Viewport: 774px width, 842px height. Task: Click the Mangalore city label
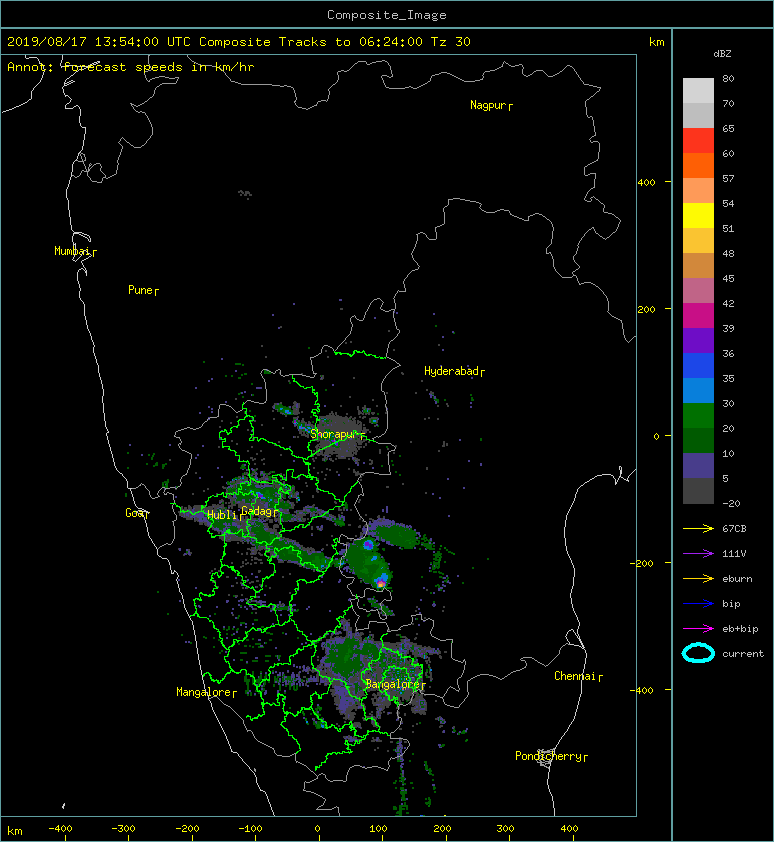tap(206, 692)
